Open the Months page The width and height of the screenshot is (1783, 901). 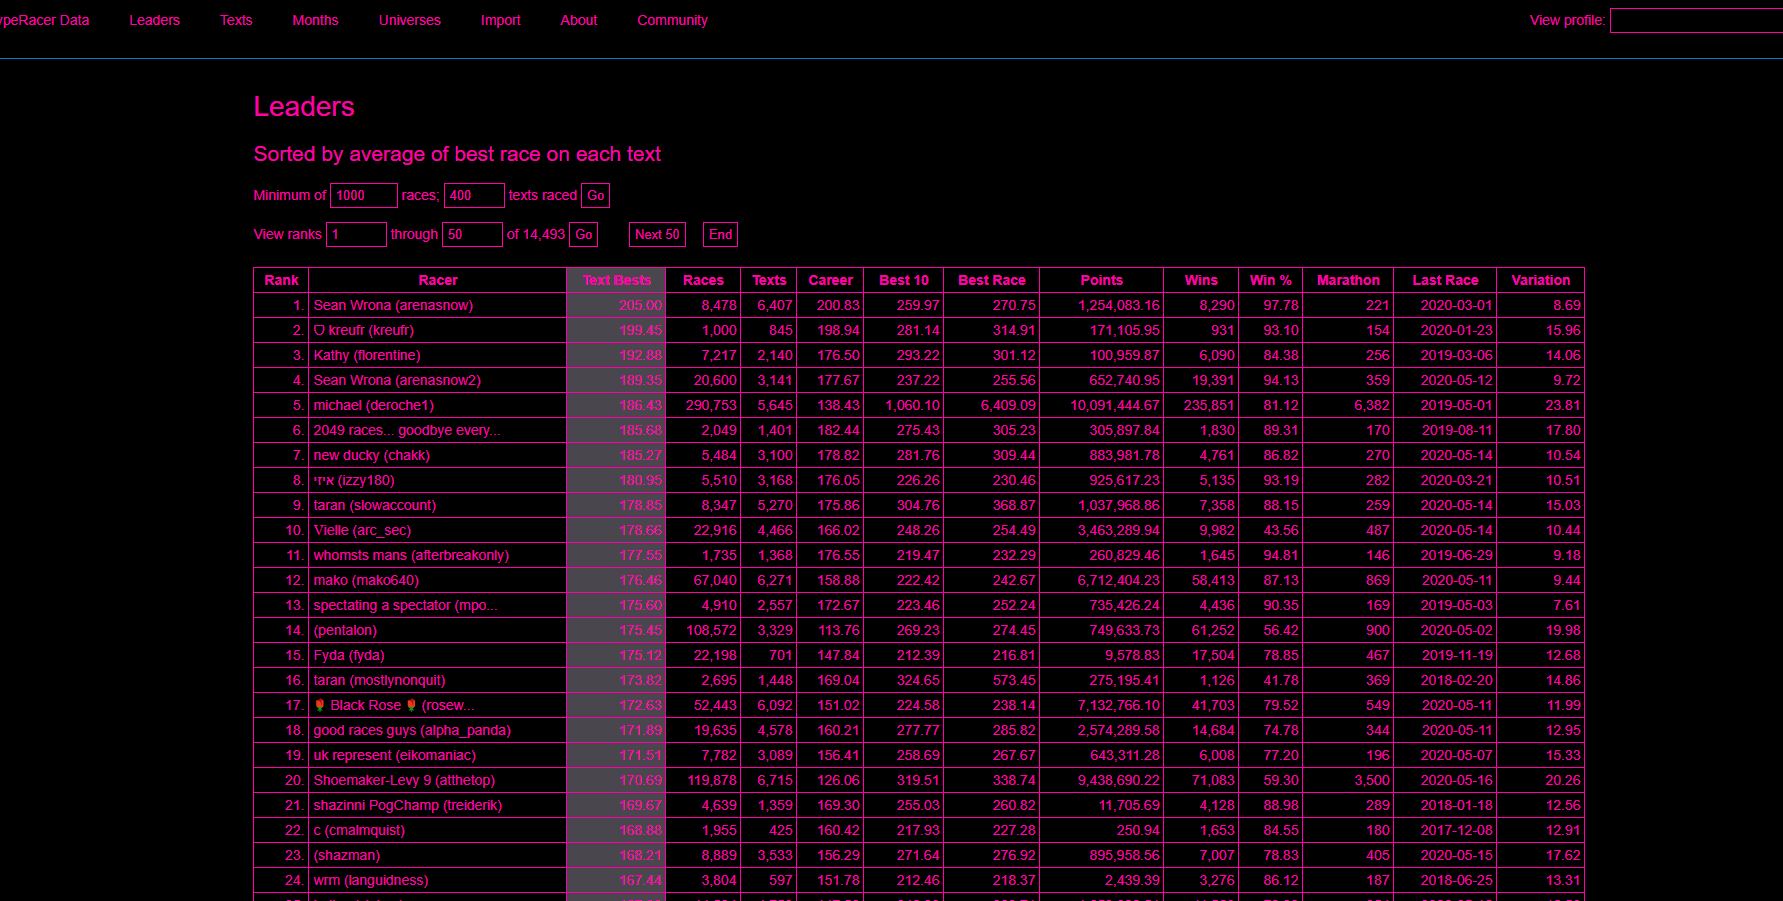point(315,20)
